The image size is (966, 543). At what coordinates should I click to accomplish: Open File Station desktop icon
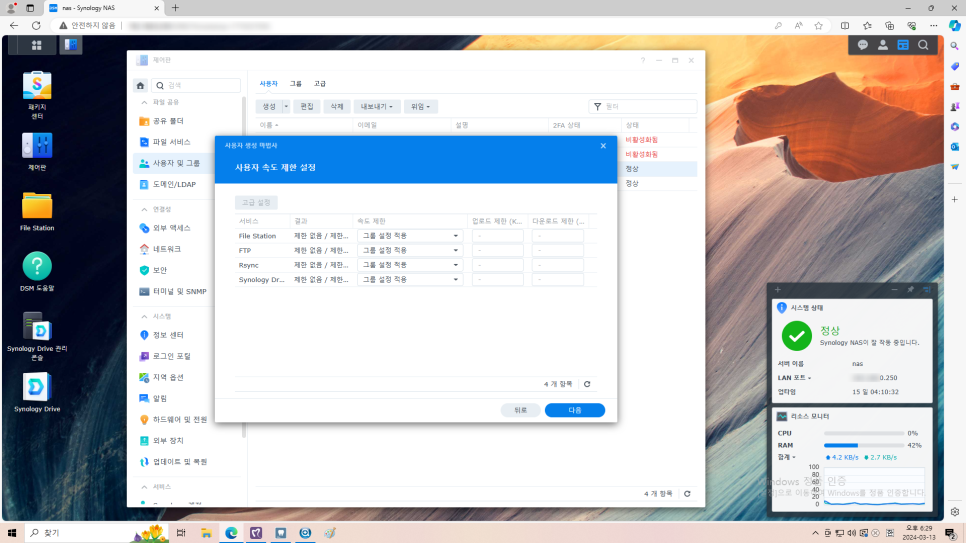coord(37,211)
